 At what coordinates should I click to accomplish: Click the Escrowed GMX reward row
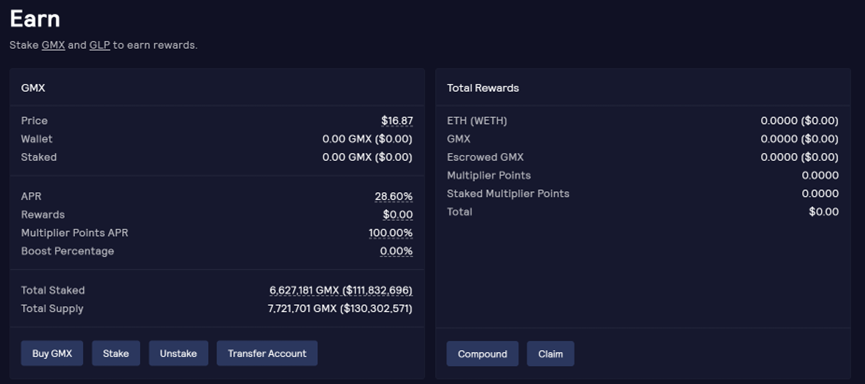(x=643, y=157)
